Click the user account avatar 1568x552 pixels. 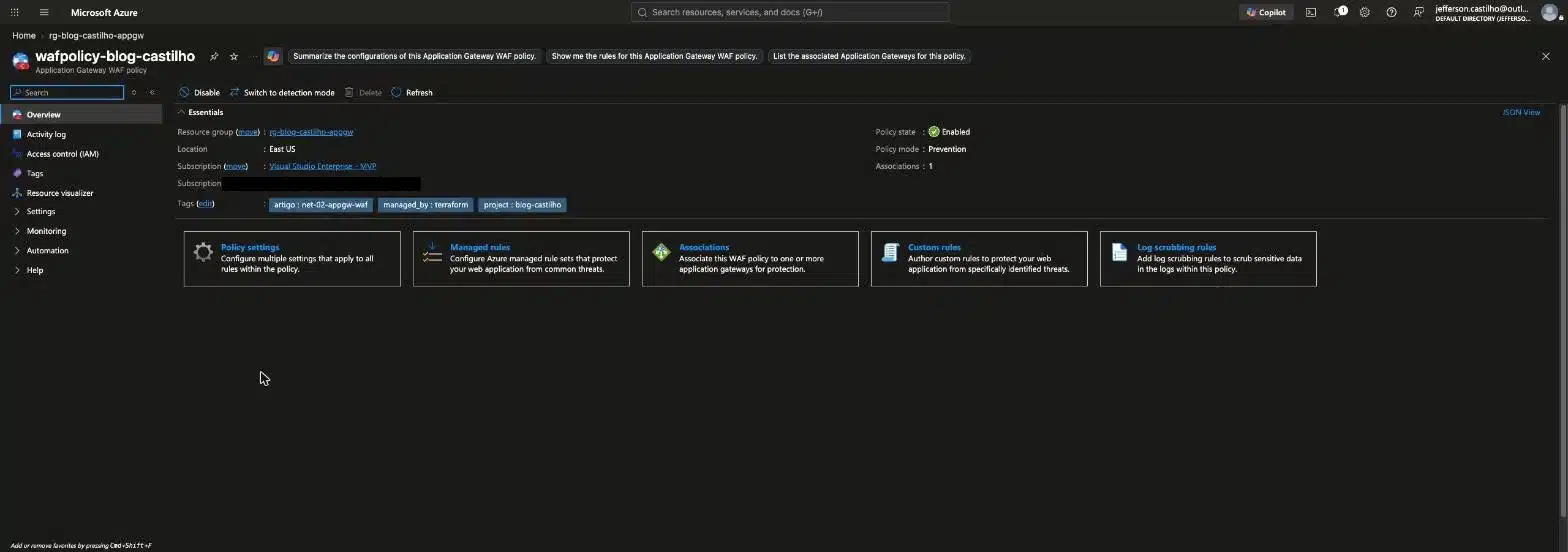pos(1549,12)
